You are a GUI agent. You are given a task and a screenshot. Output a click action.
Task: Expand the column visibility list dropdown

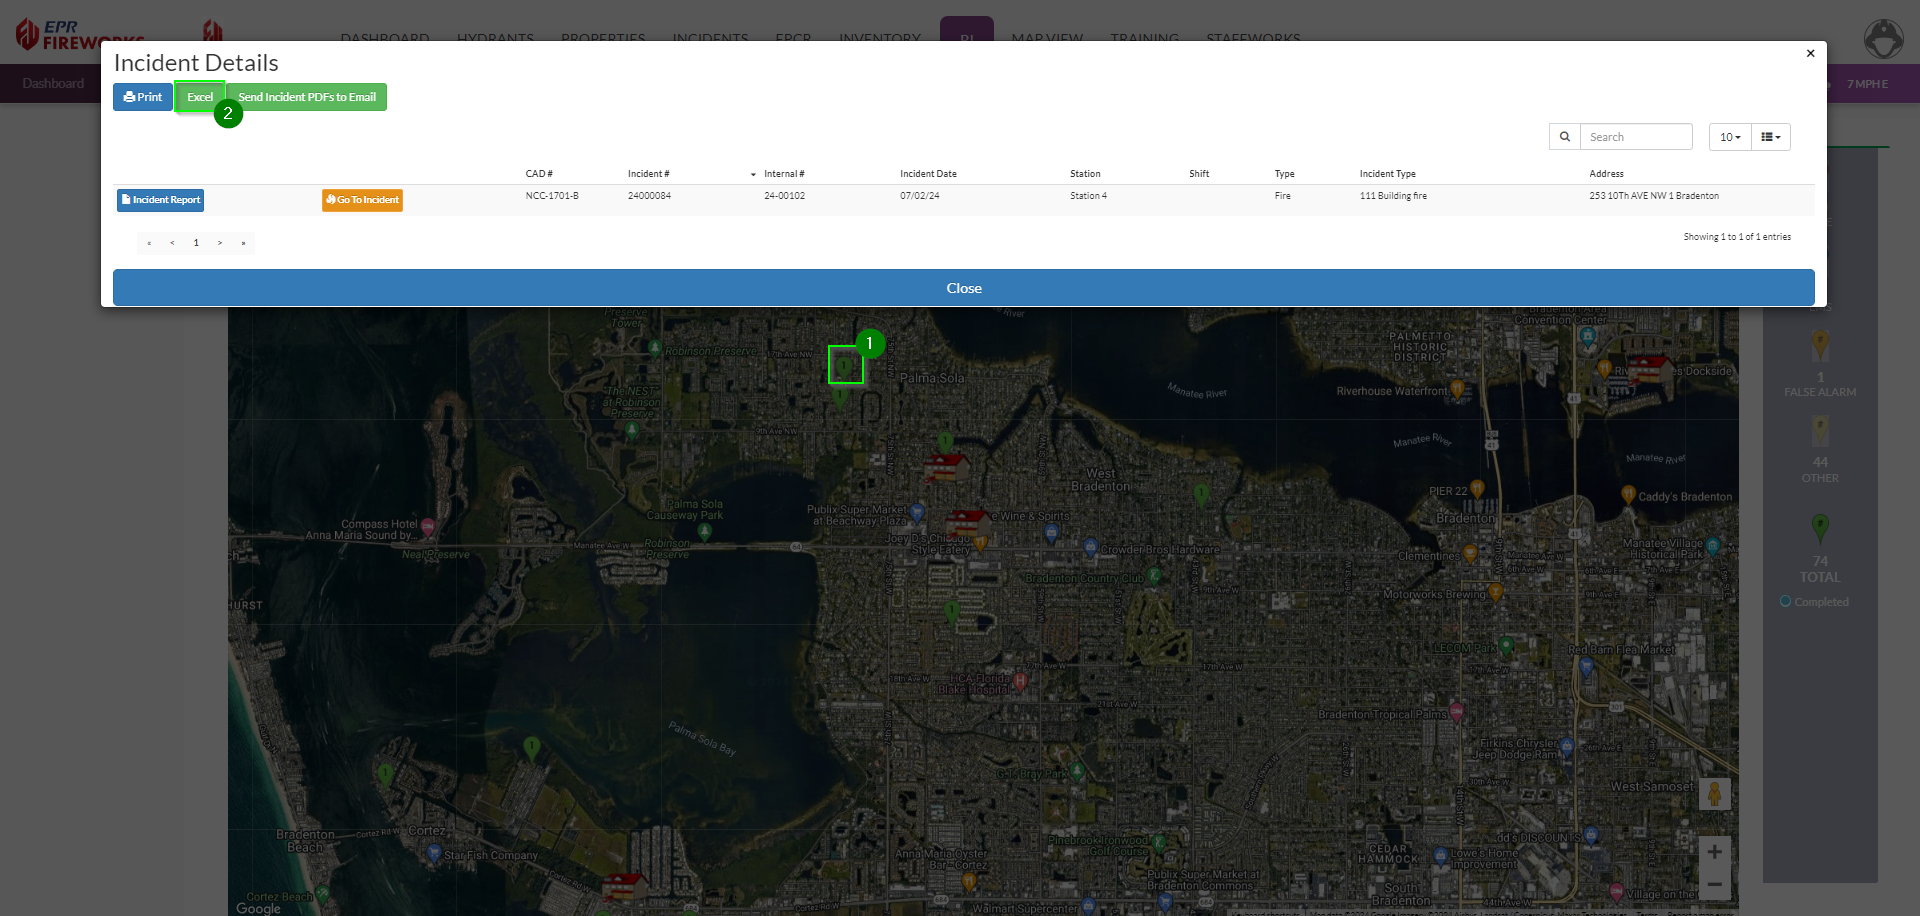coord(1770,137)
